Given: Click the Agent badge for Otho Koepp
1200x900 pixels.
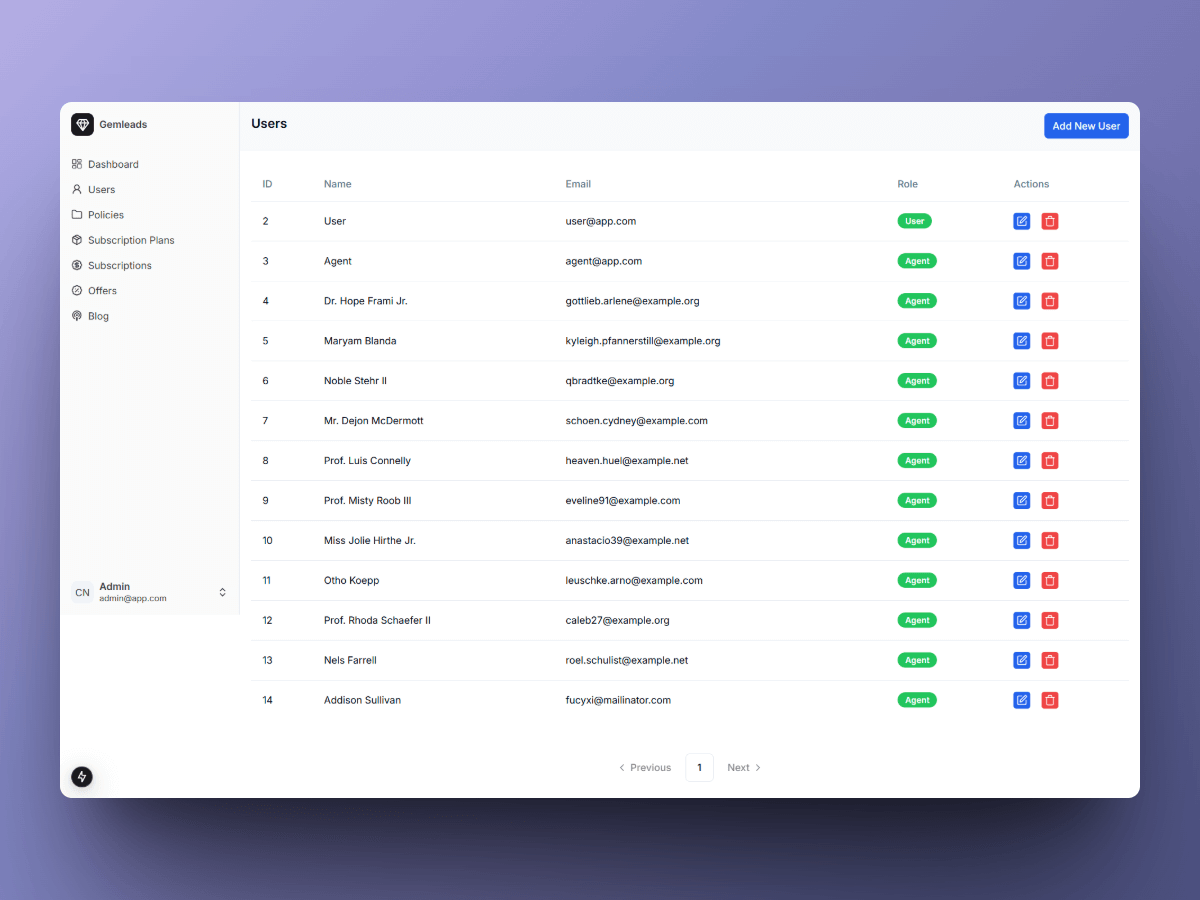Looking at the screenshot, I should (917, 580).
